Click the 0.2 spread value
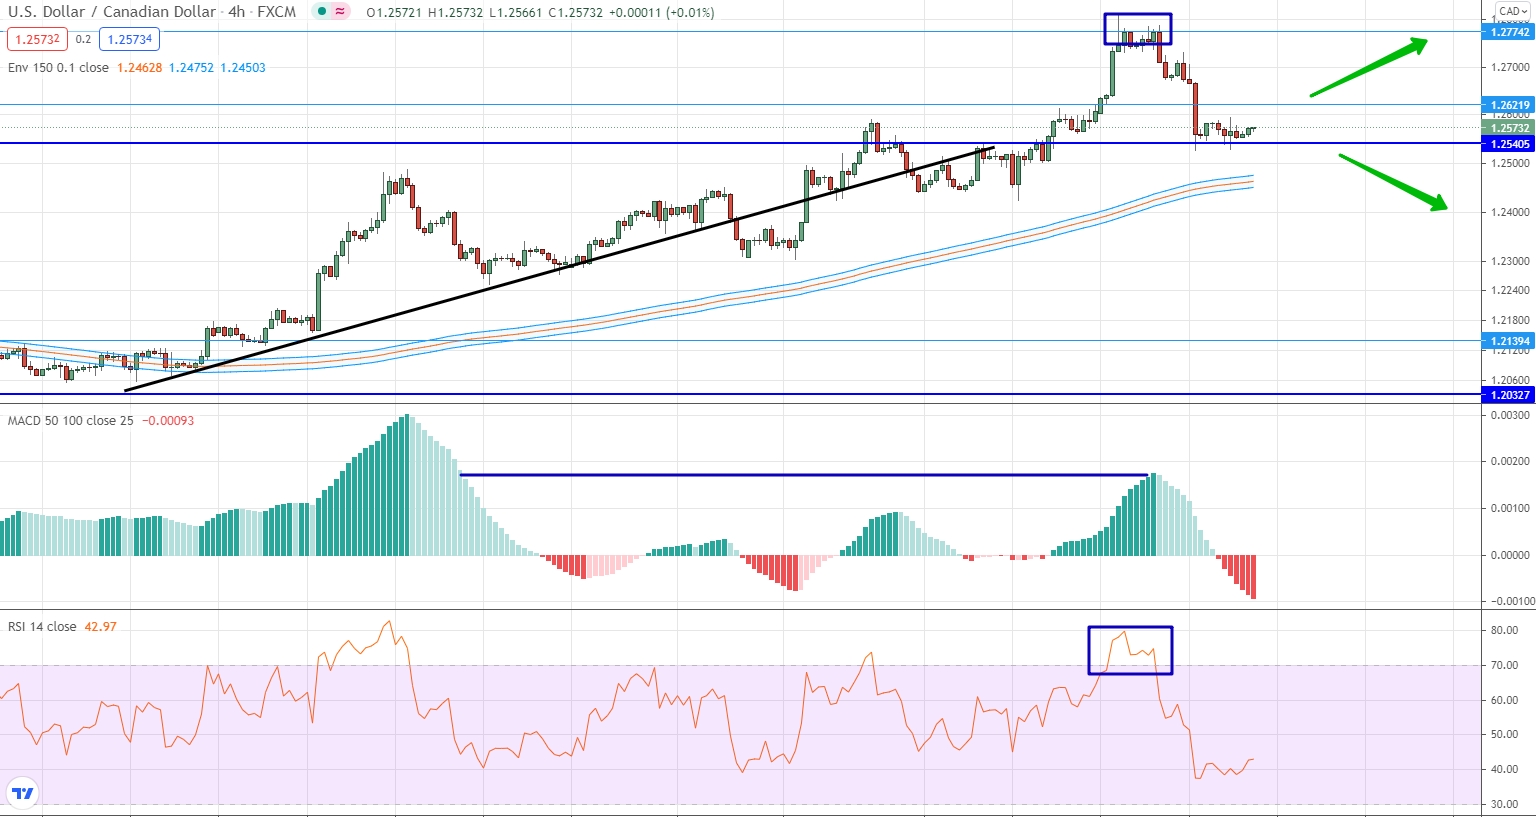Viewport: 1536px width, 817px height. coord(83,39)
